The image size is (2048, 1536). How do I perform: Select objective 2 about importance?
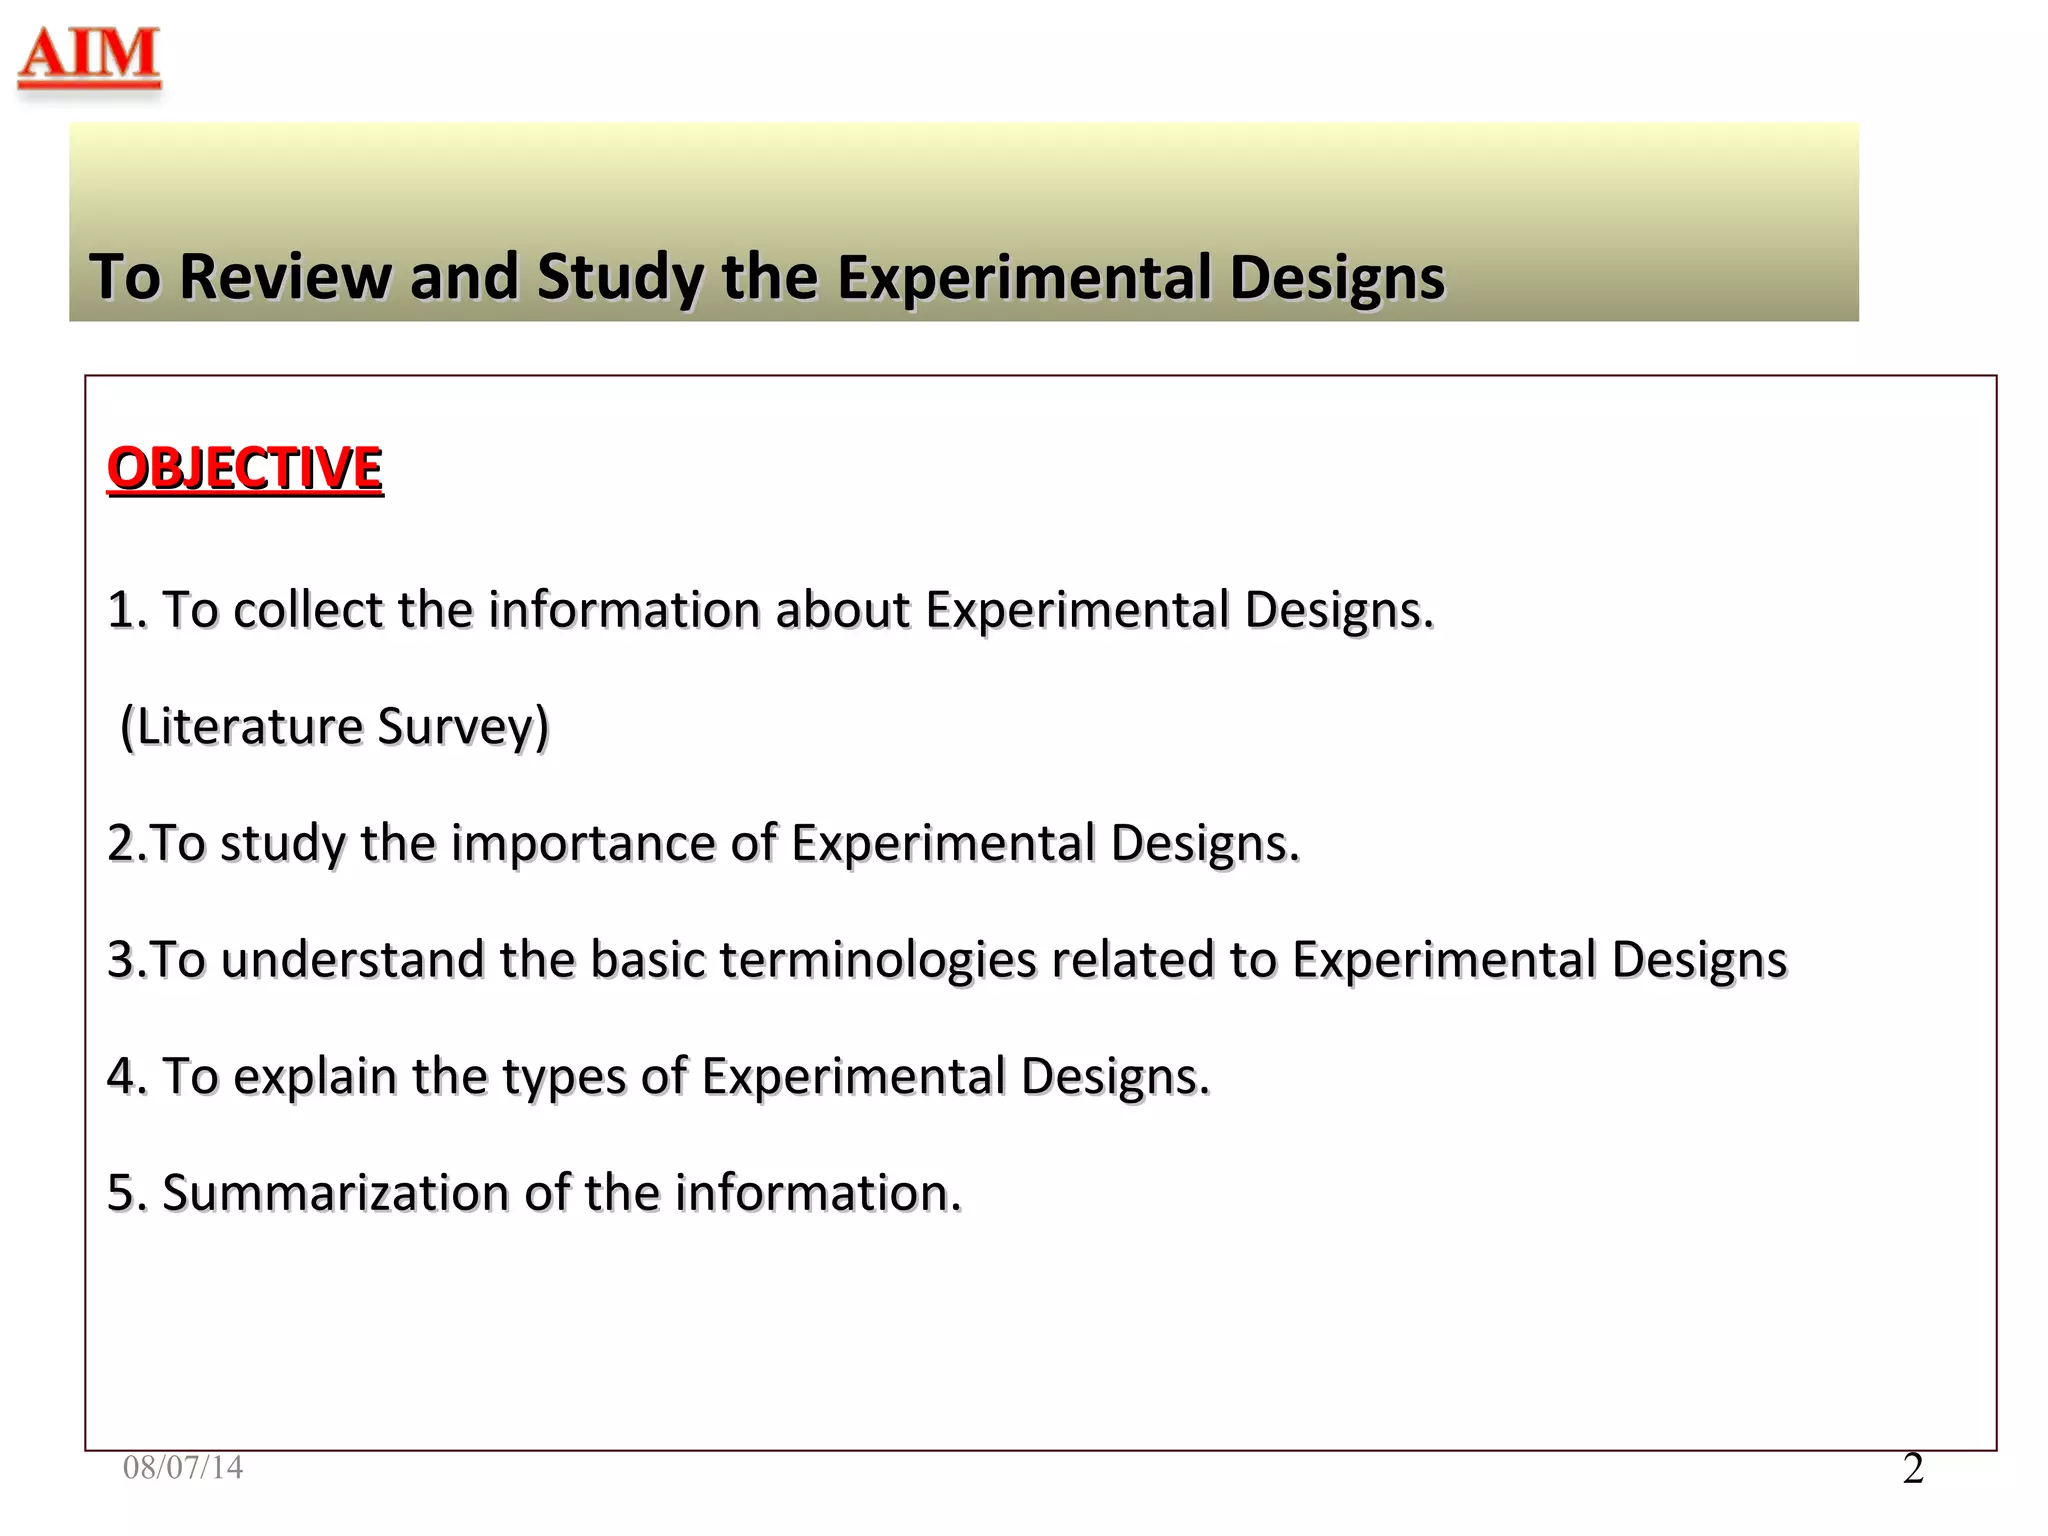[703, 843]
